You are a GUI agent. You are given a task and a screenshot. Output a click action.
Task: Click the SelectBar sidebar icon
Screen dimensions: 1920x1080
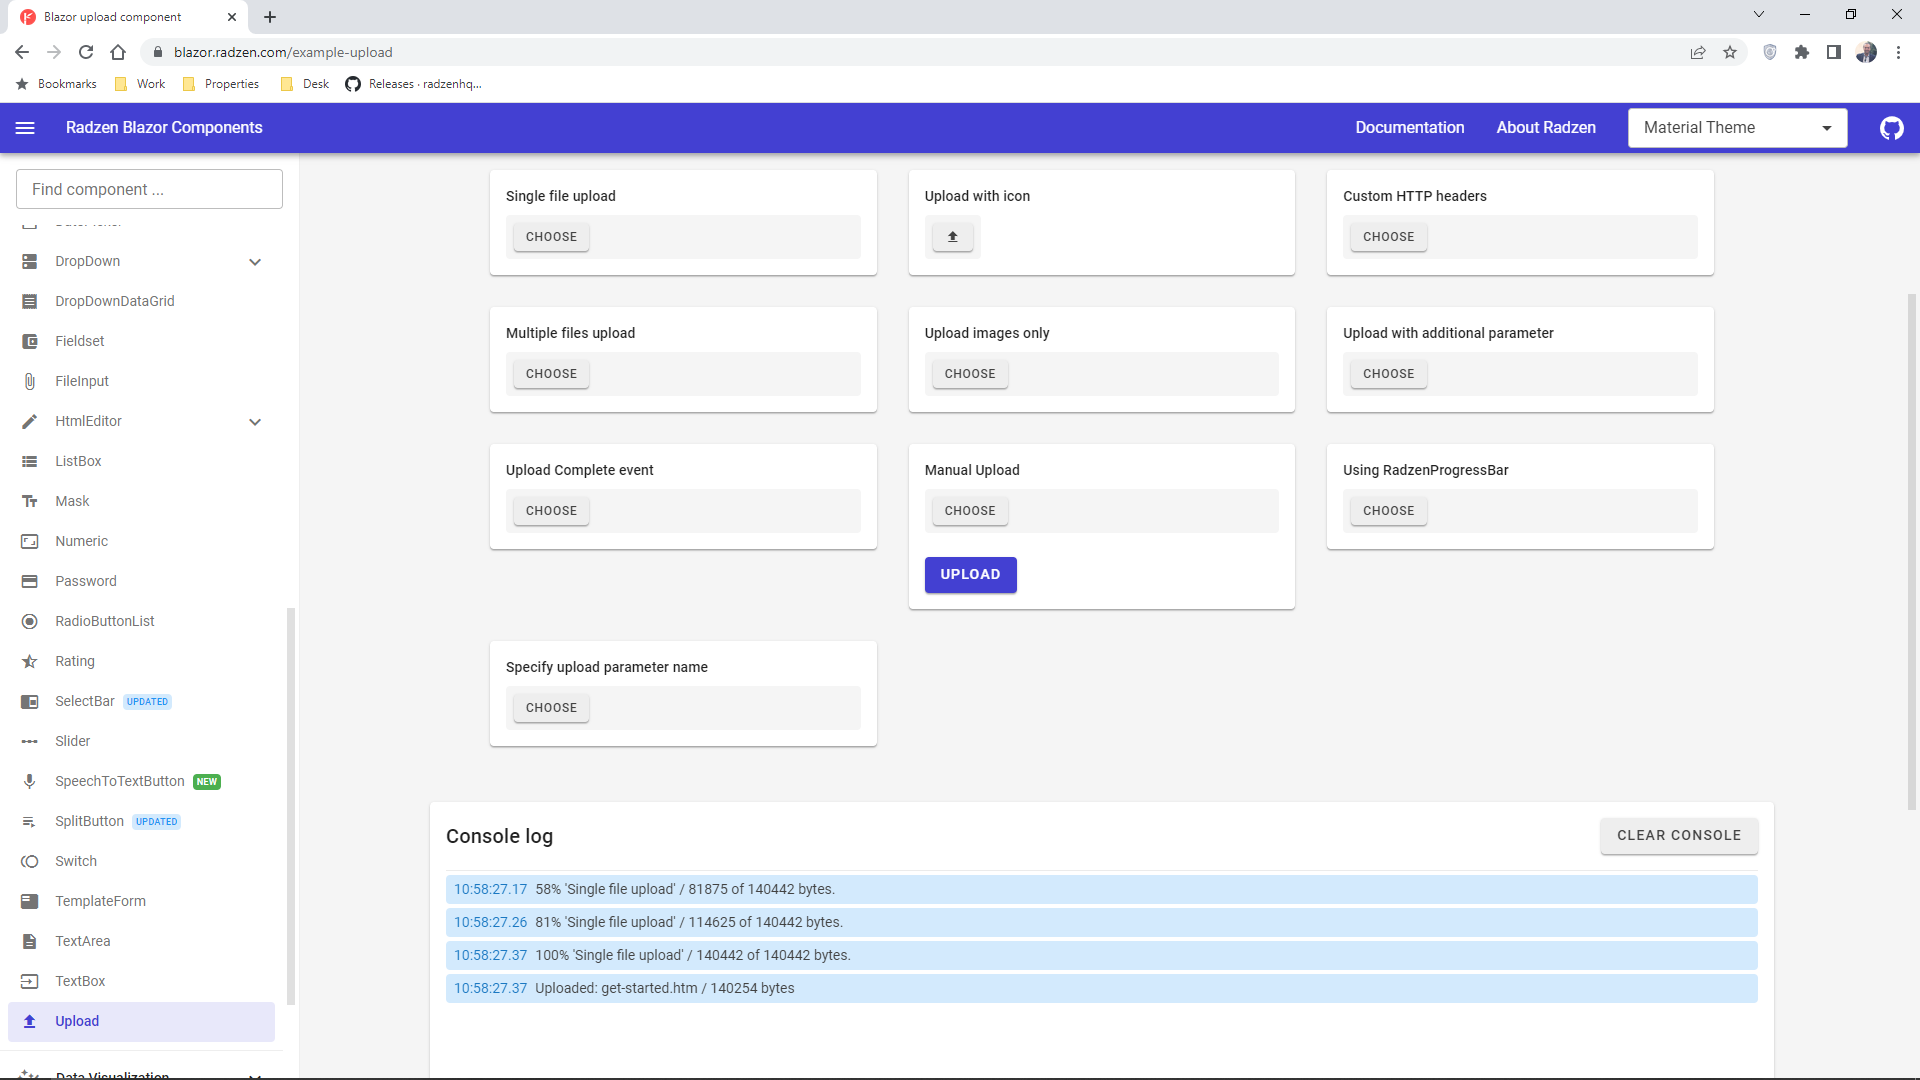(x=30, y=702)
